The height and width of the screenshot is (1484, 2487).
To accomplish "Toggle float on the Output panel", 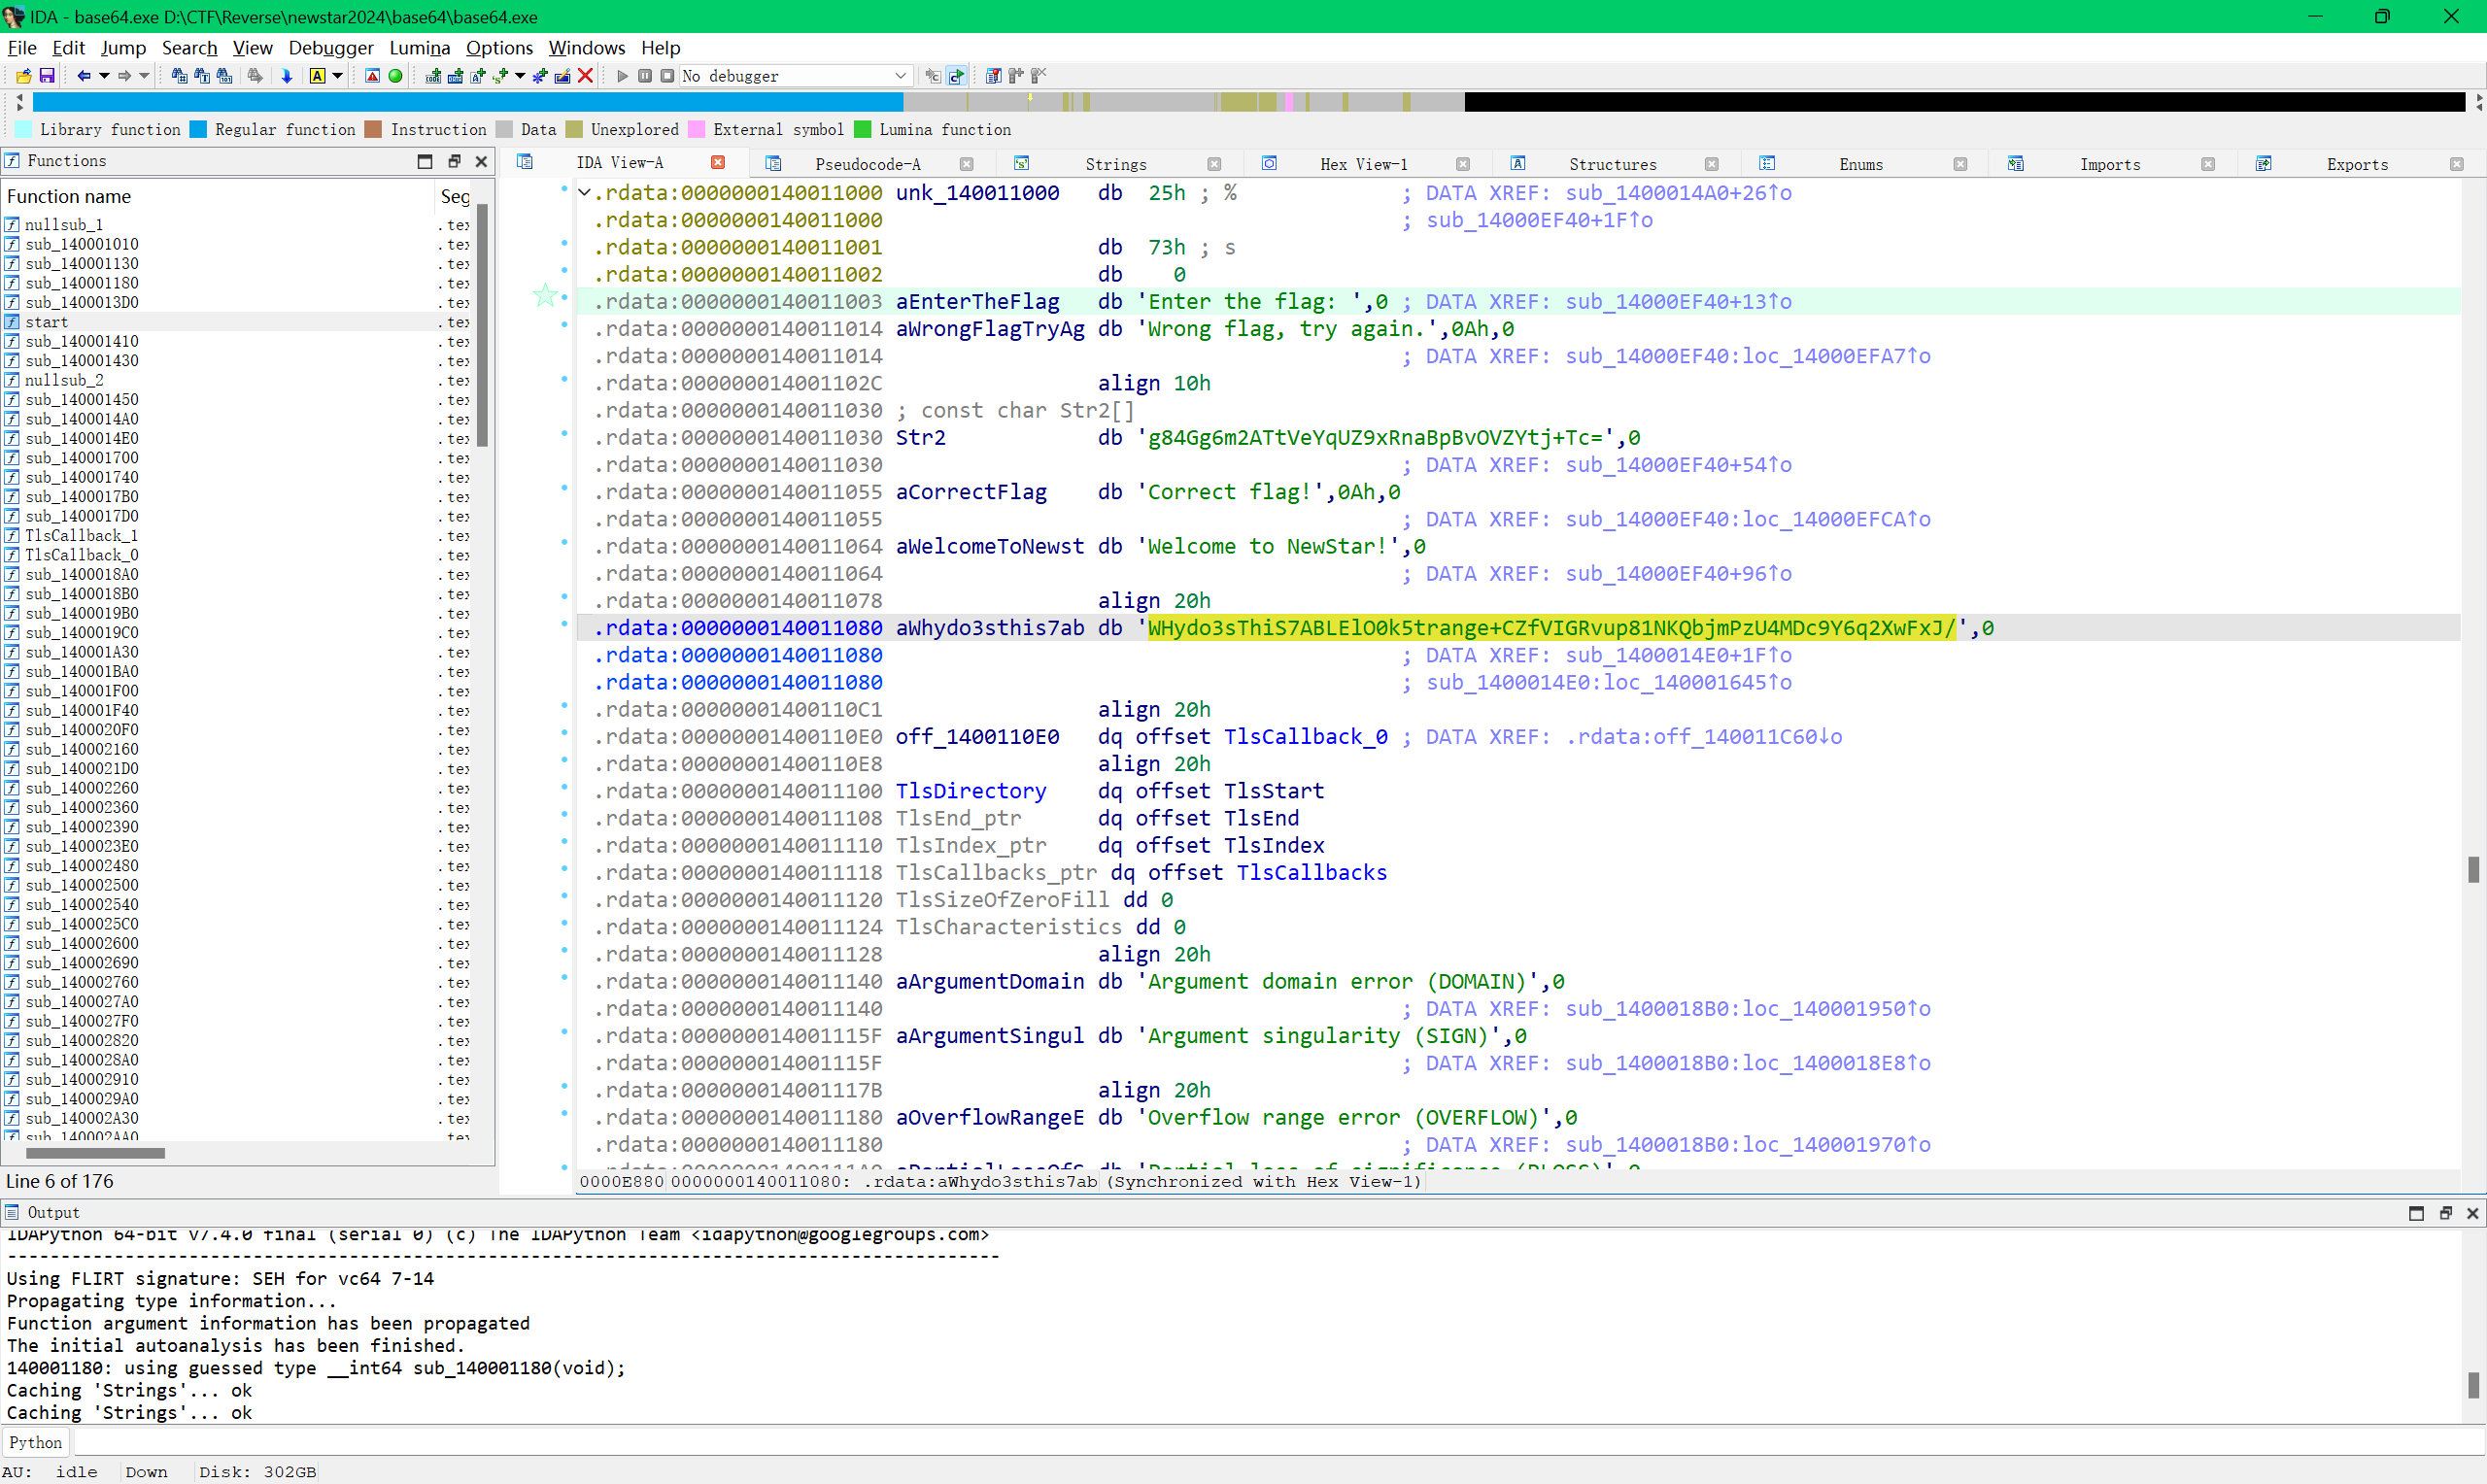I will [x=2446, y=1213].
